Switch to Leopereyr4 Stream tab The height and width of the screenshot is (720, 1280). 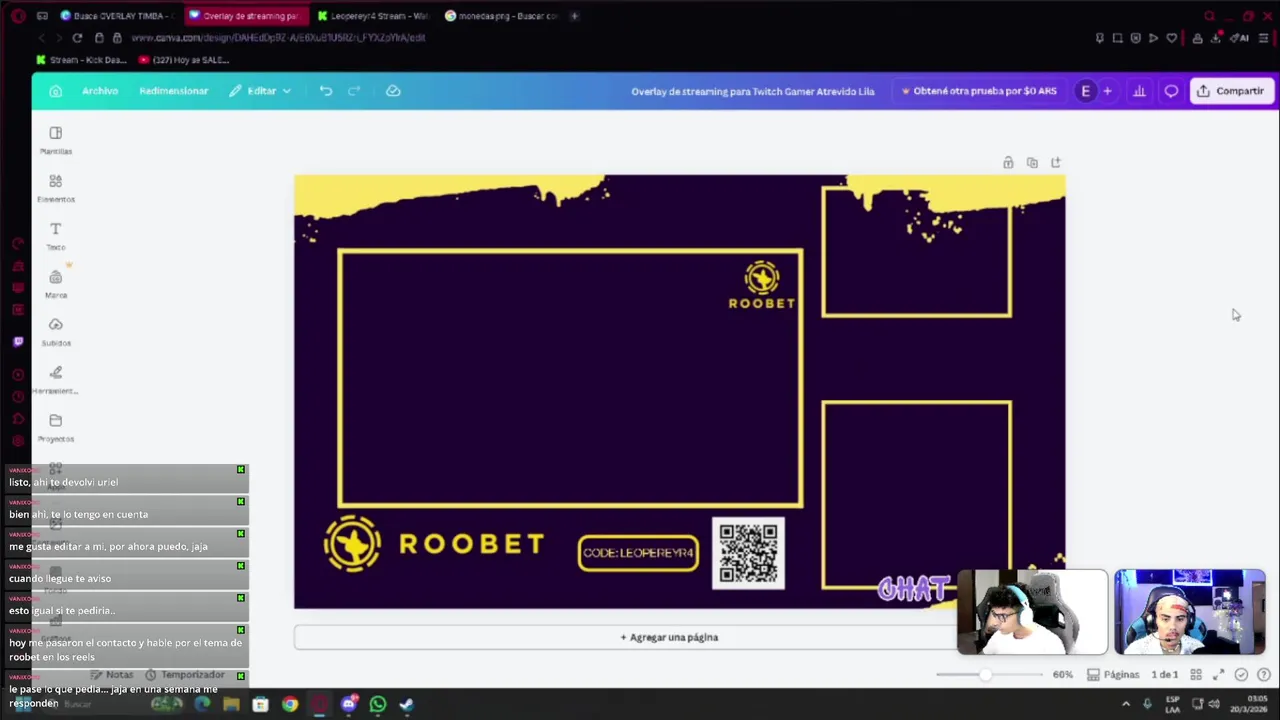click(x=375, y=16)
